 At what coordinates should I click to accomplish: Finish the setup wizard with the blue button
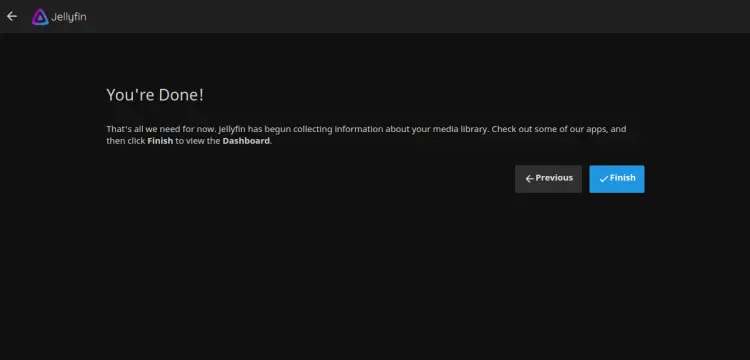click(x=617, y=179)
